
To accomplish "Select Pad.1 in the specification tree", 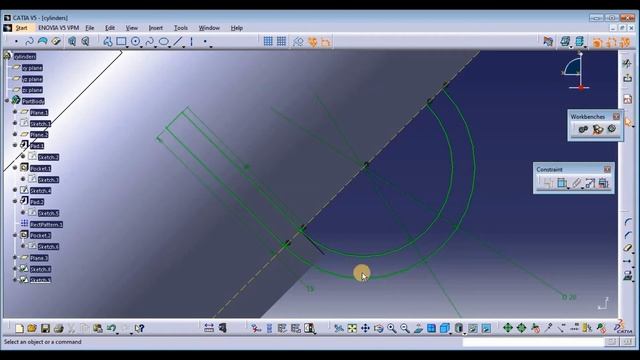I will 37,146.
